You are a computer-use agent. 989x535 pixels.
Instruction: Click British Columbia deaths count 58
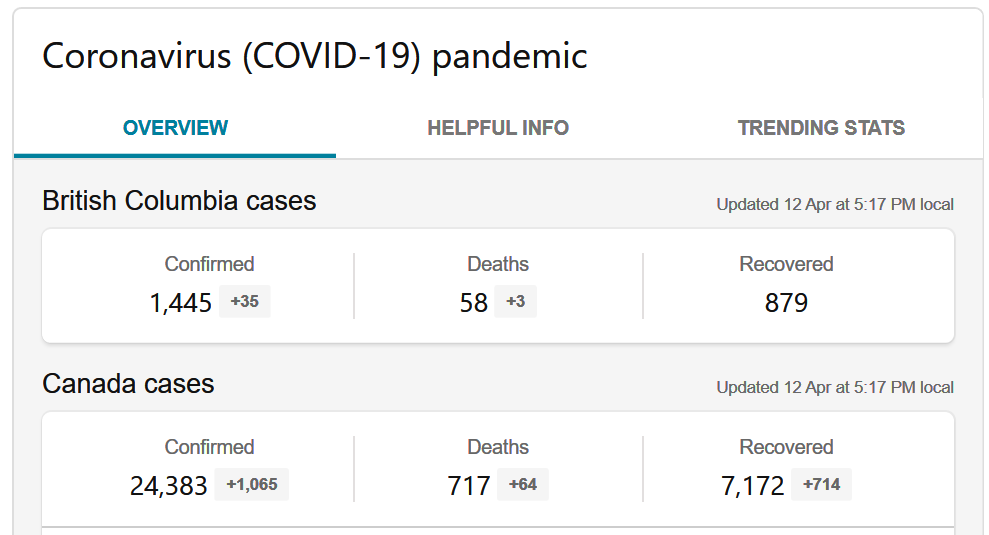[x=474, y=303]
